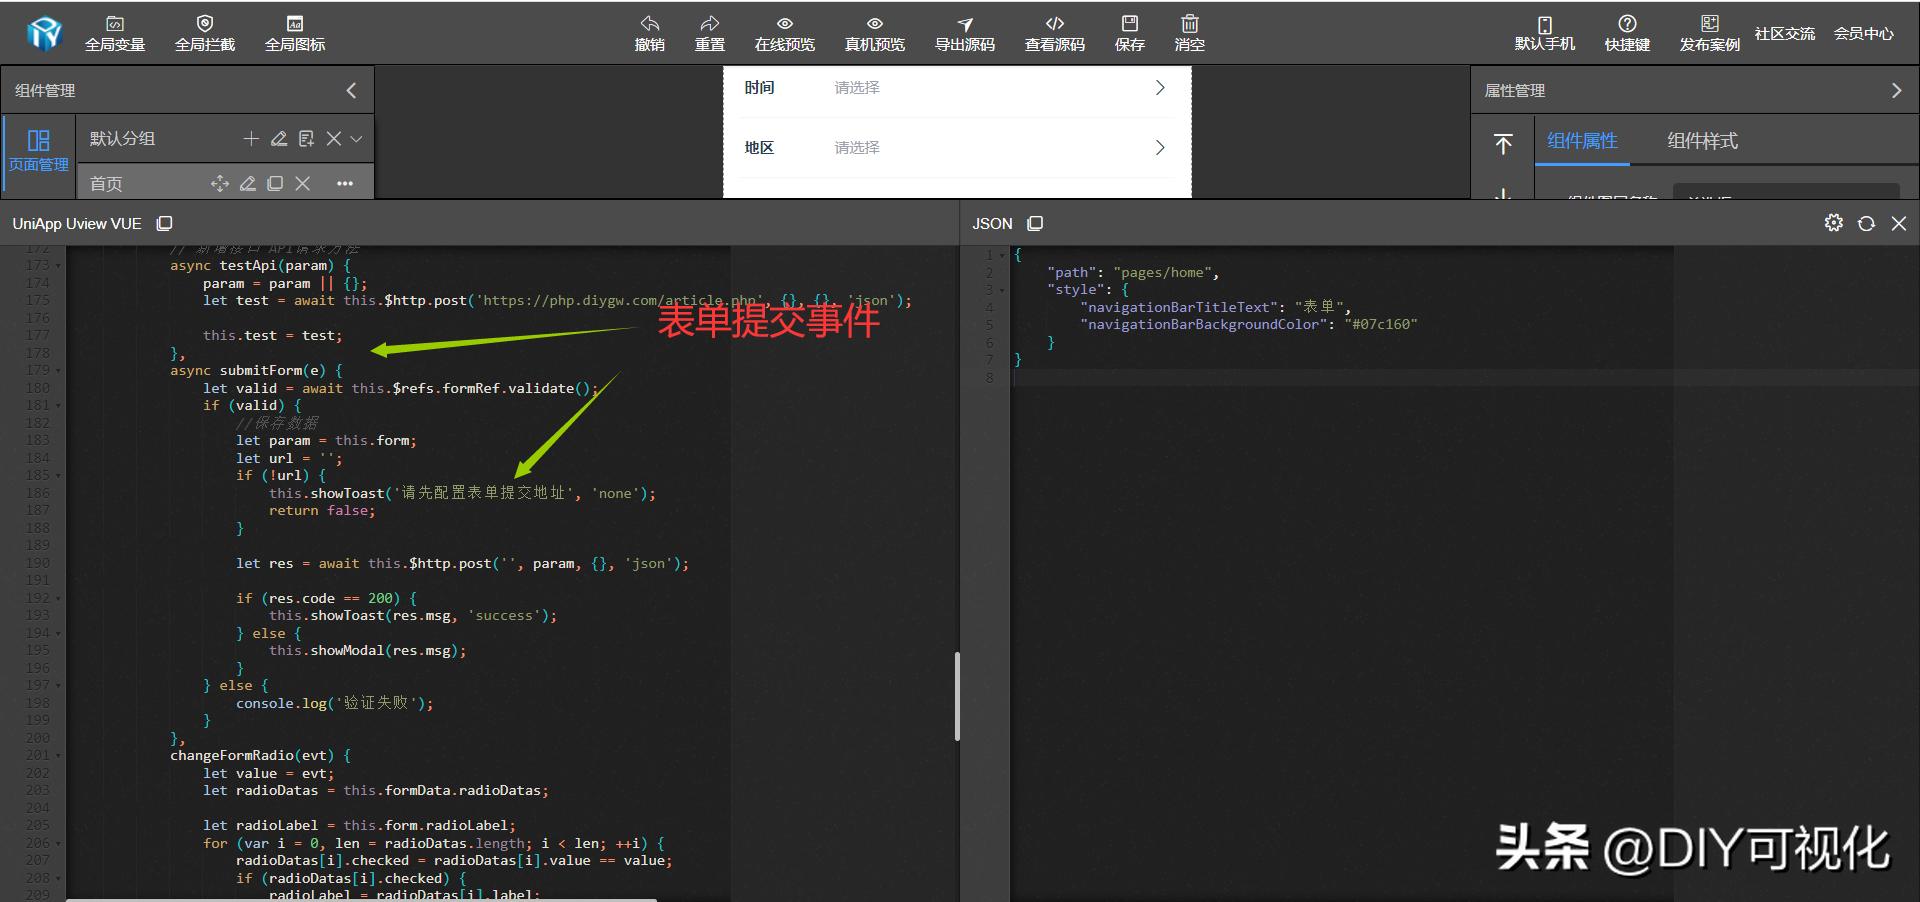Refresh the JSON panel
The height and width of the screenshot is (902, 1920).
point(1866,223)
